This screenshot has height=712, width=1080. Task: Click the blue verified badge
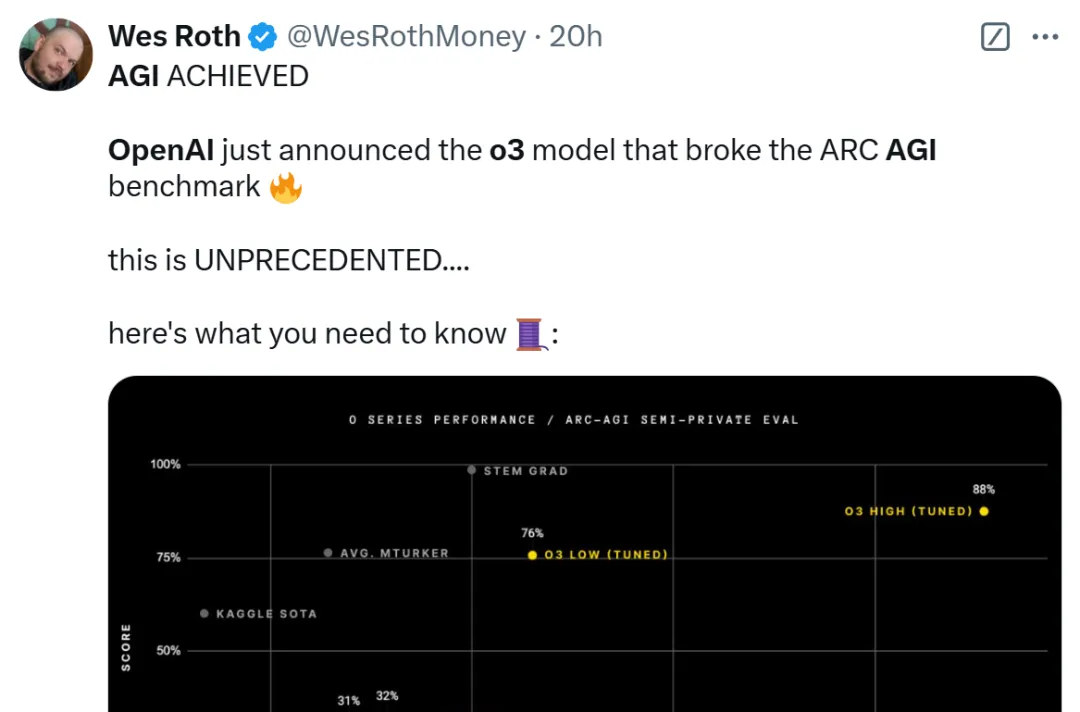(262, 36)
